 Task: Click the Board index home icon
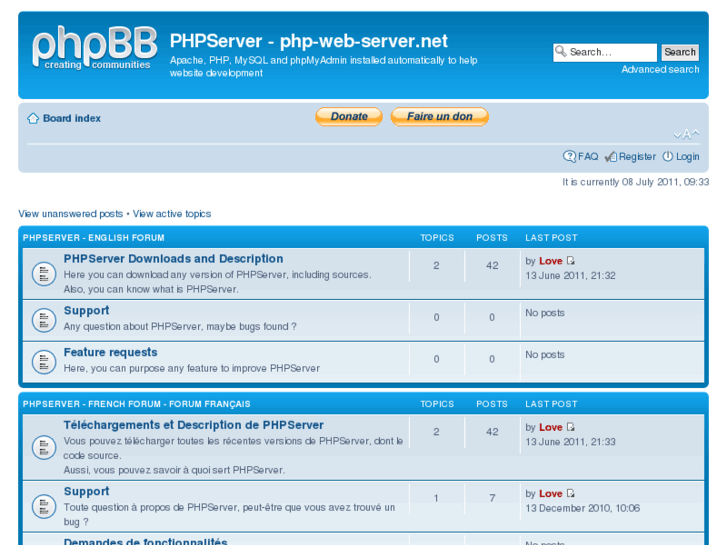tap(33, 118)
